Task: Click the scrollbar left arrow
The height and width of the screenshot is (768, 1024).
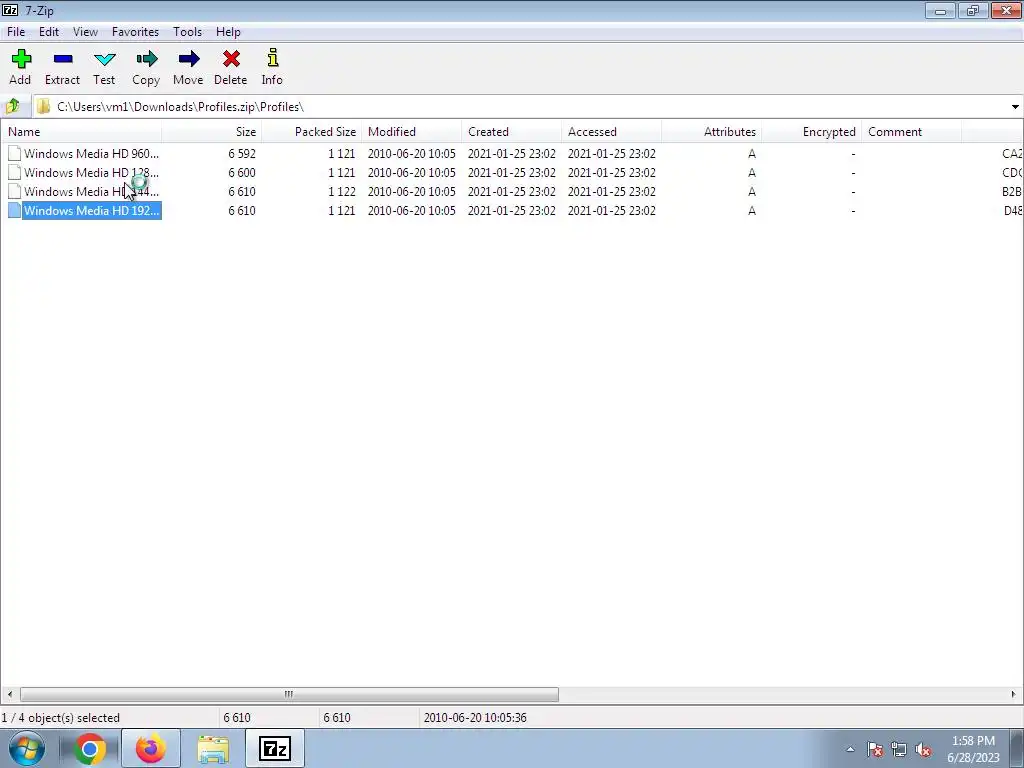Action: click(9, 694)
